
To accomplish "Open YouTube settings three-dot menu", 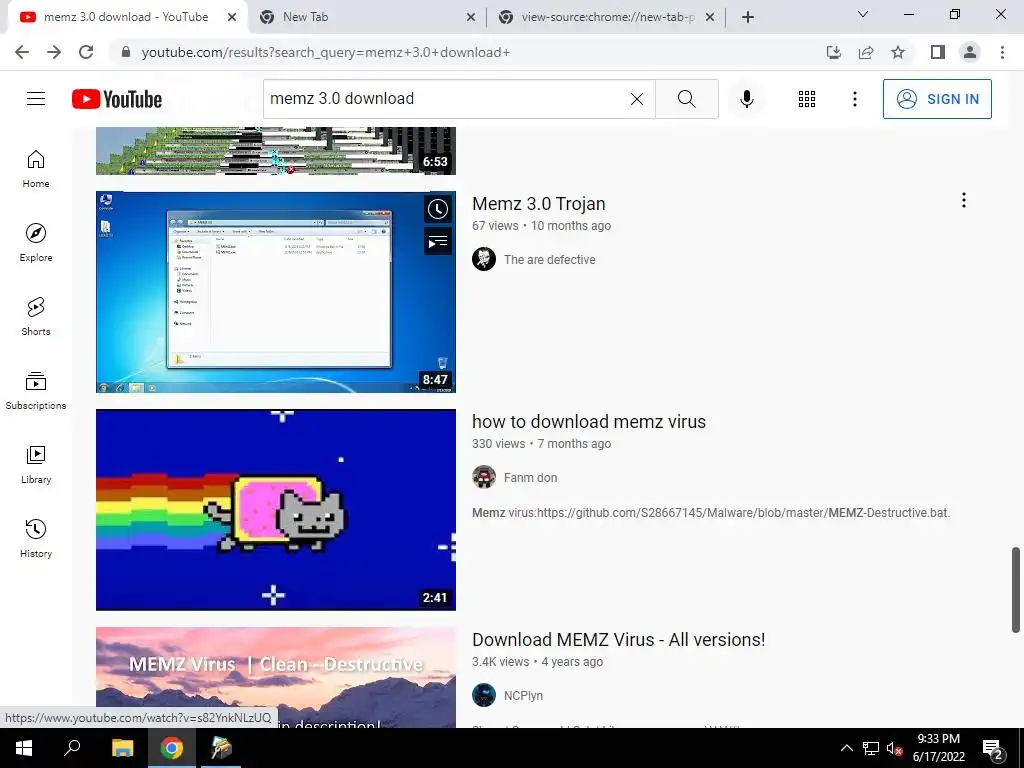I will click(x=854, y=99).
